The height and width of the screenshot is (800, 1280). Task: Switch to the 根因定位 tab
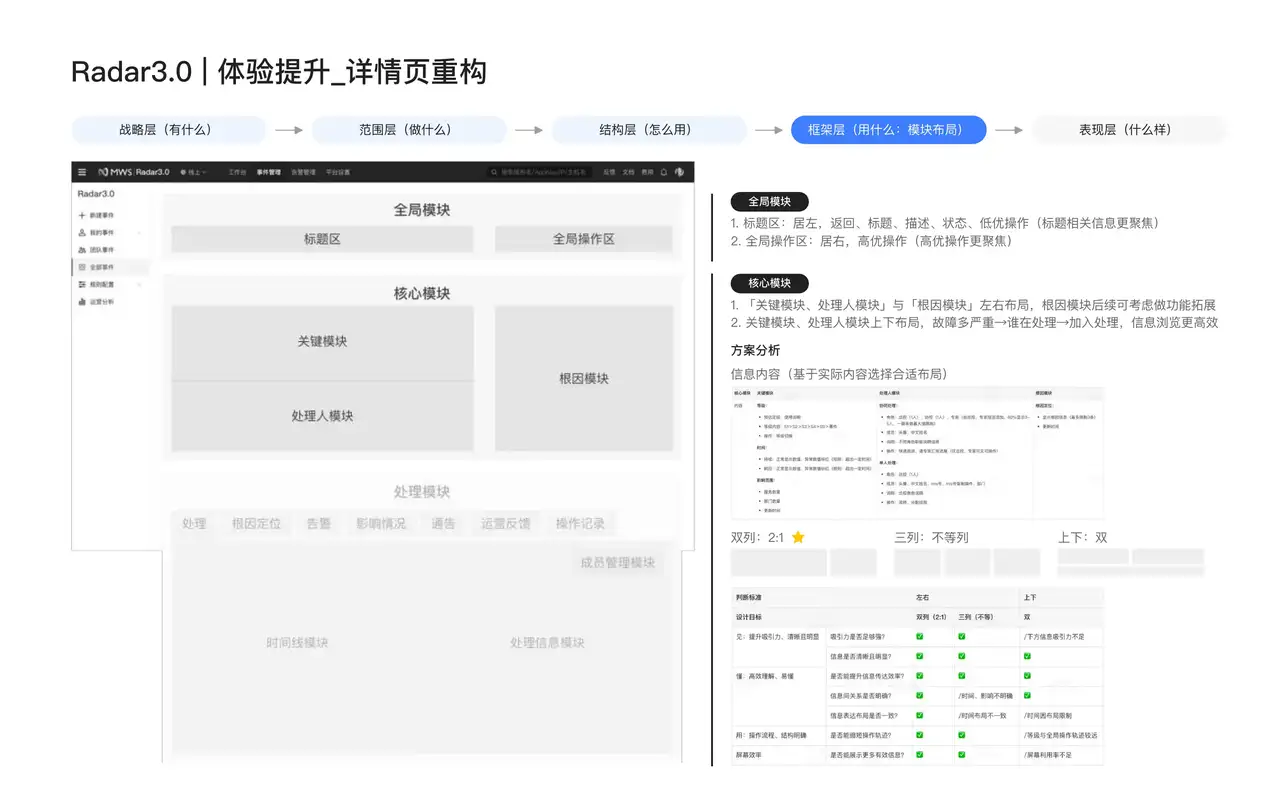tap(256, 523)
